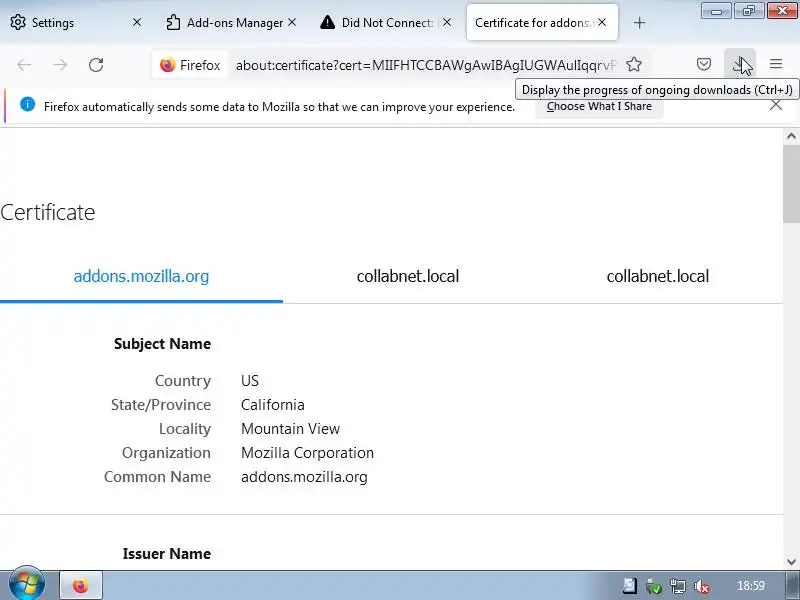The image size is (800, 600).
Task: Close the Settings tab
Action: tap(137, 22)
